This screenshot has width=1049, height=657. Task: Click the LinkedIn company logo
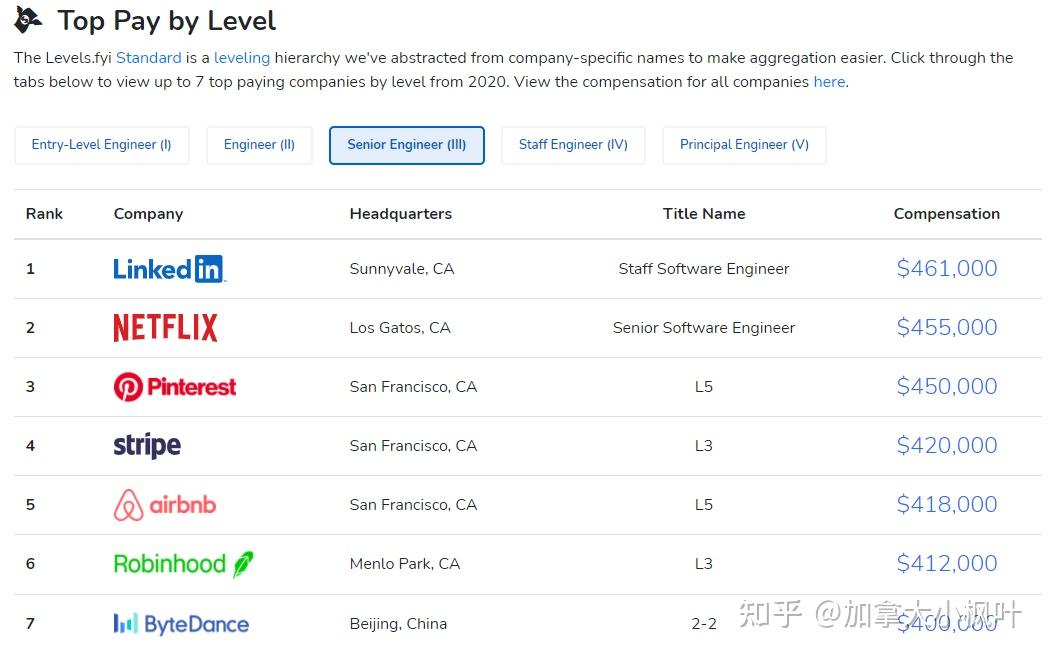(x=168, y=269)
